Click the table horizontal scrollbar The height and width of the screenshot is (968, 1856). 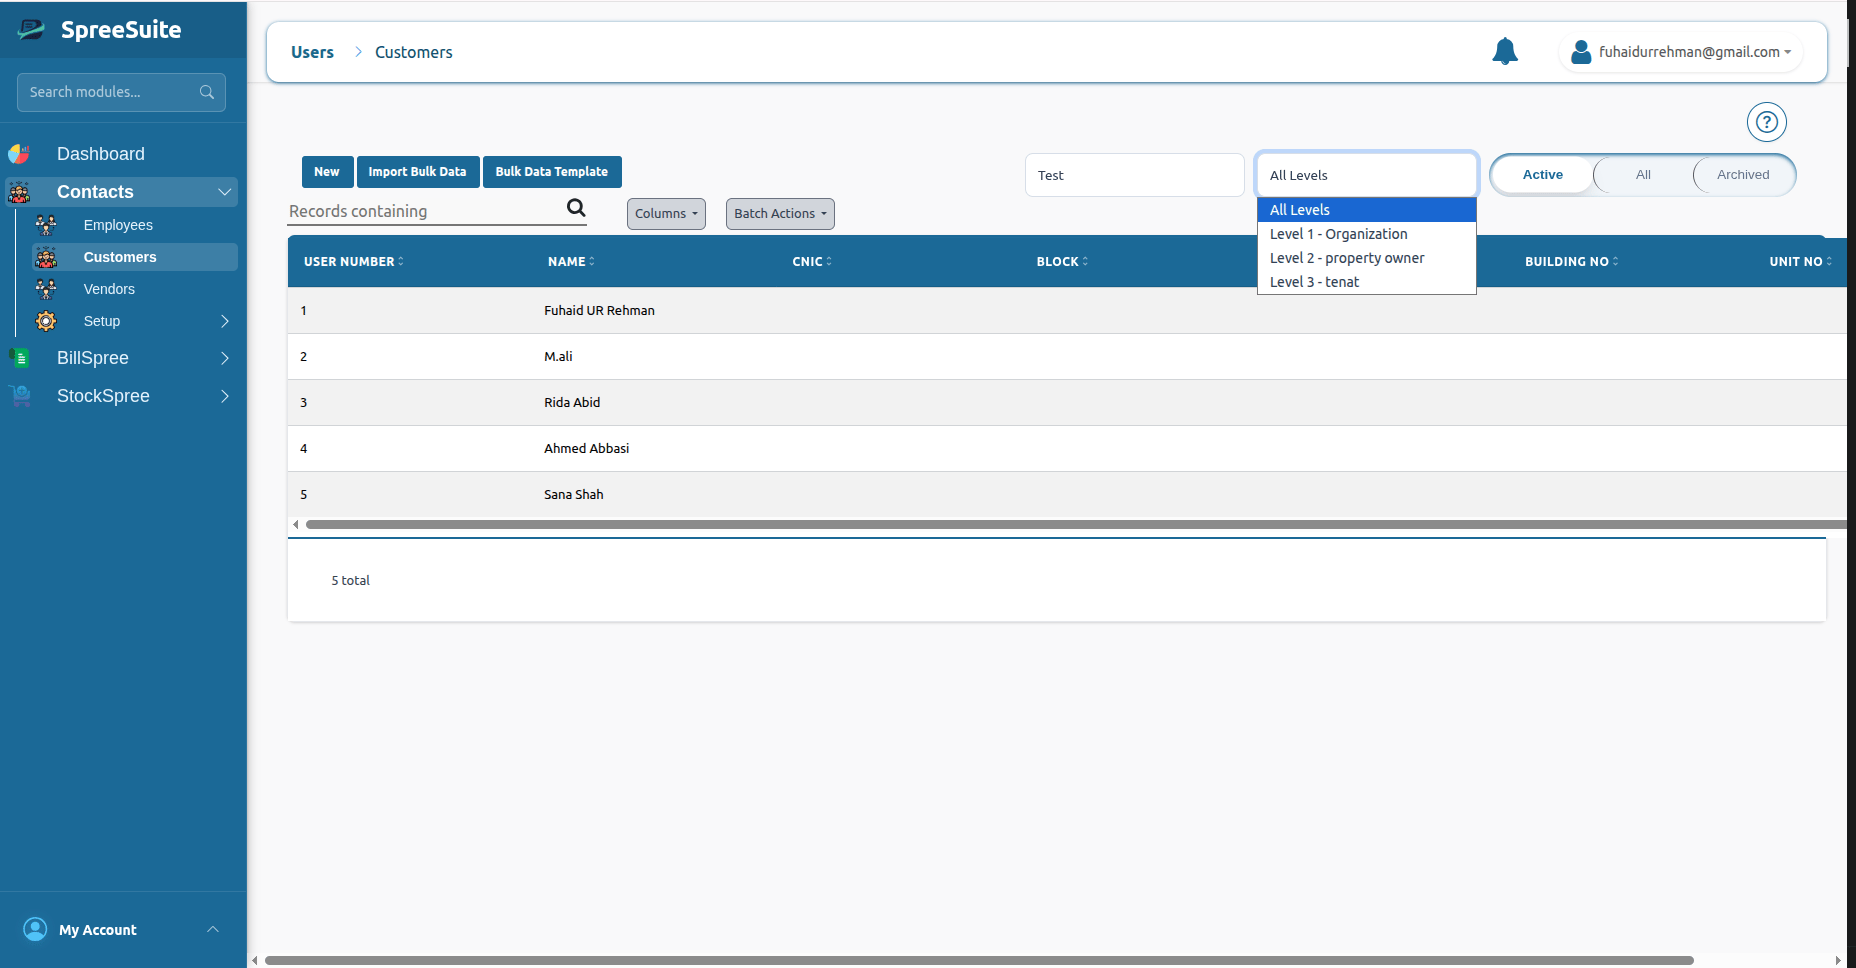(x=1076, y=524)
